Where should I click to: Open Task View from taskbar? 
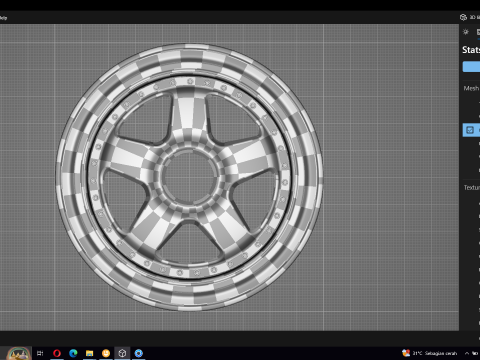click(x=40, y=353)
